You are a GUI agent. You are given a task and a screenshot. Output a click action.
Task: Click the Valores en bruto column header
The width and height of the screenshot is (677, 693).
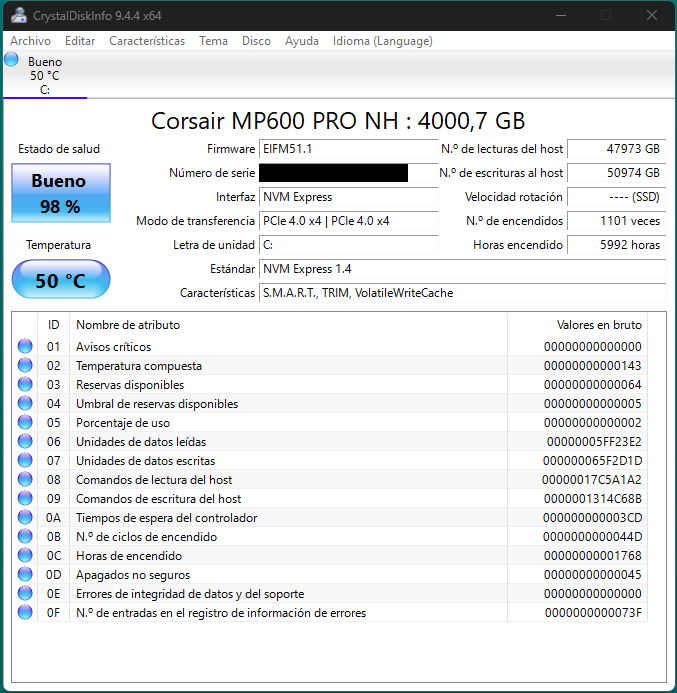pos(577,325)
